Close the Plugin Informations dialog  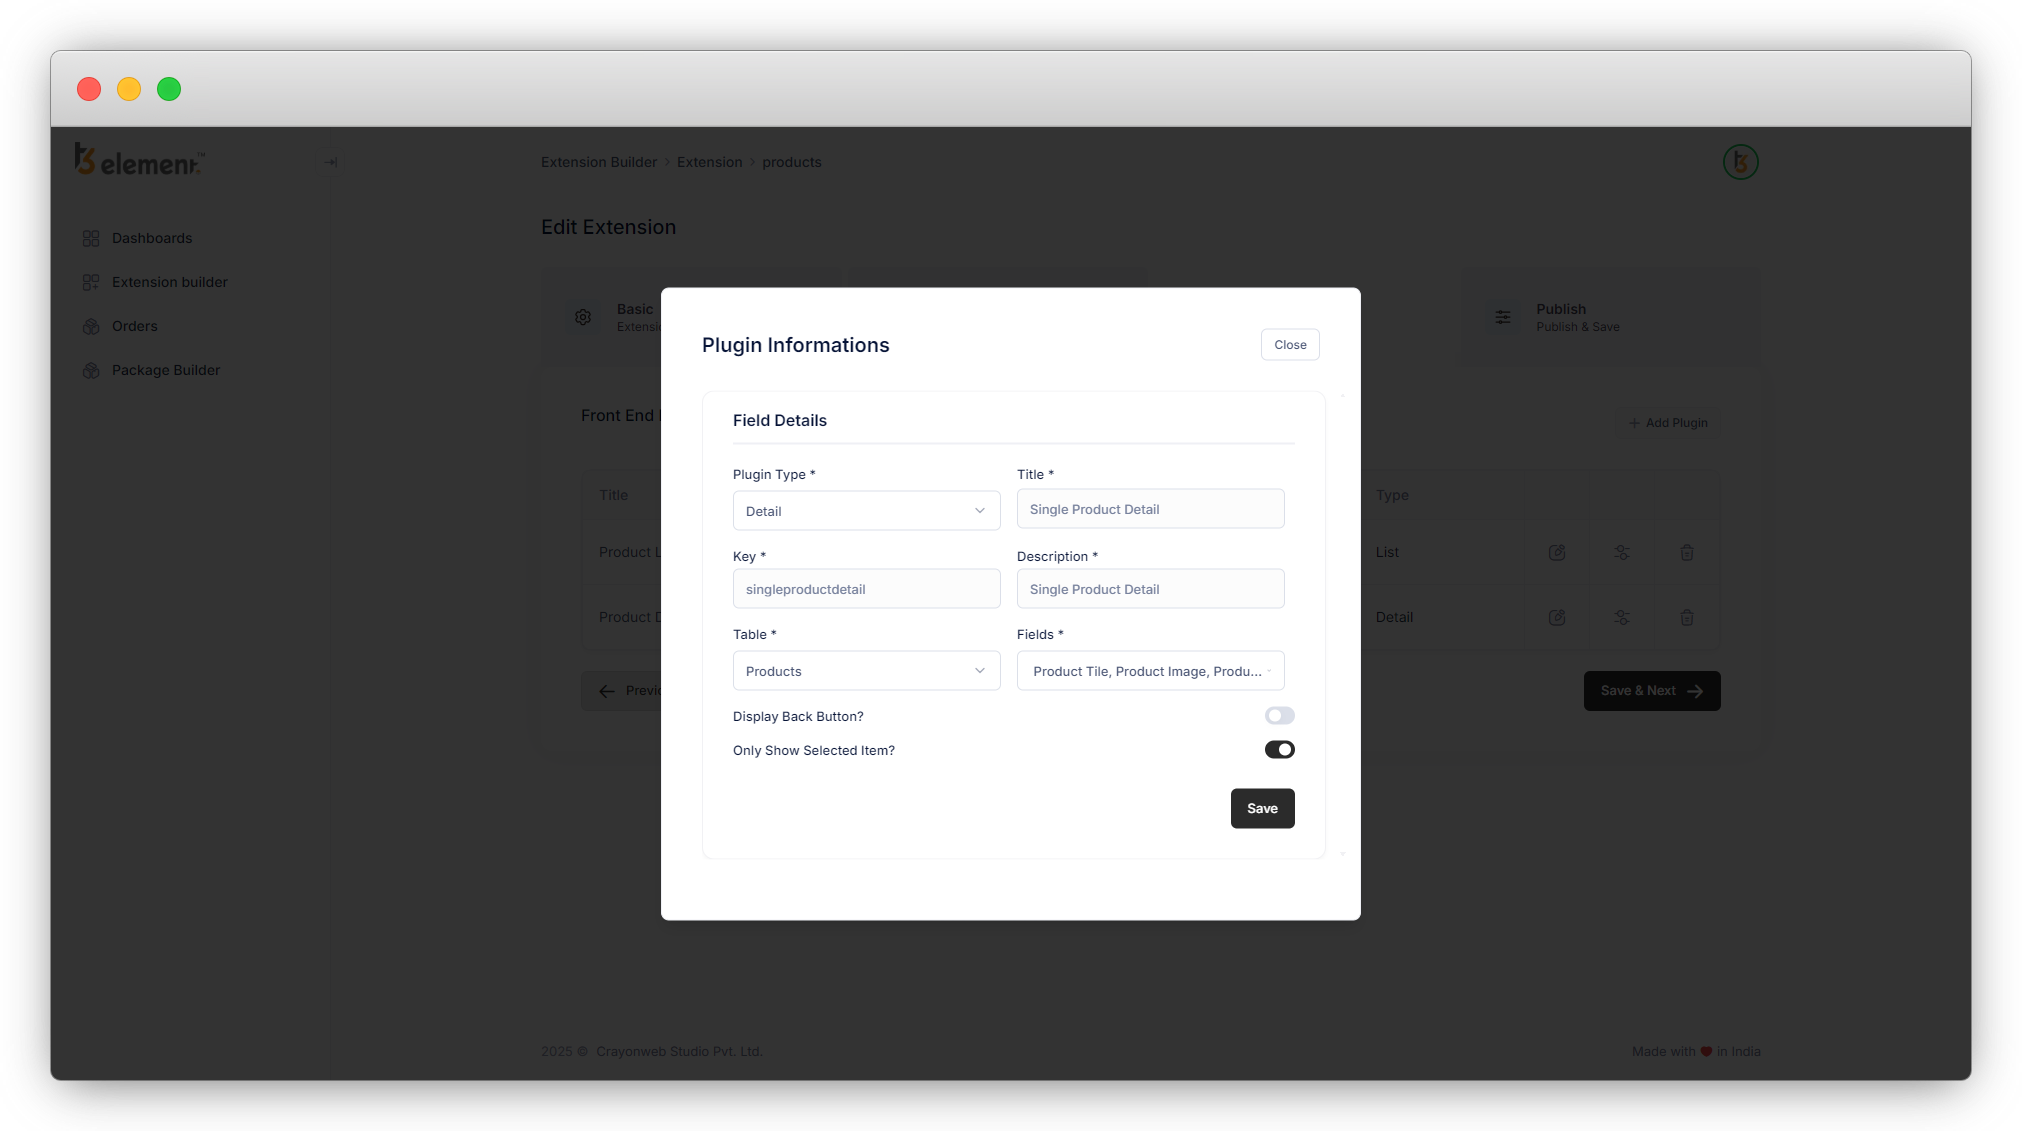[1289, 345]
